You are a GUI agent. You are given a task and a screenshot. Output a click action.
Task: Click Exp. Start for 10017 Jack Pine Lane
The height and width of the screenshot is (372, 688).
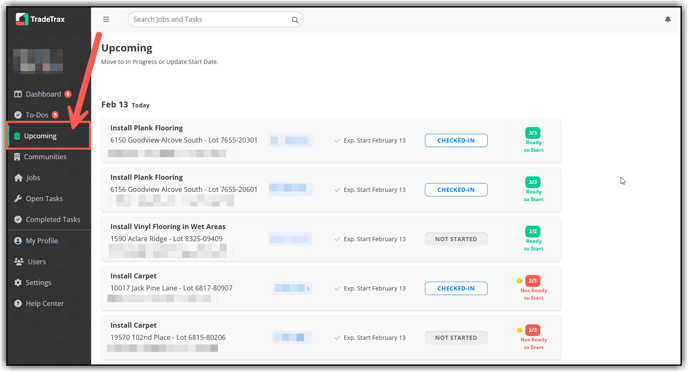coord(370,288)
